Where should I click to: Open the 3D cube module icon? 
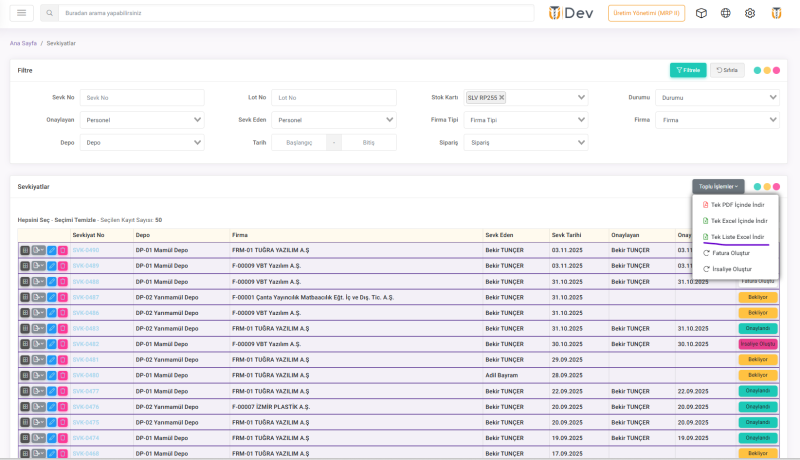coord(702,13)
